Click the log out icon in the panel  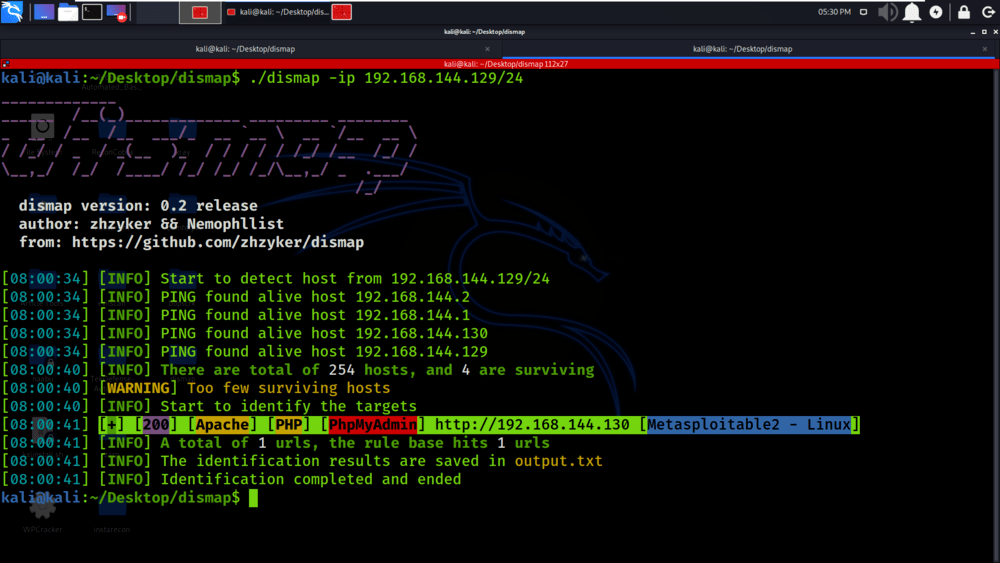pos(988,12)
